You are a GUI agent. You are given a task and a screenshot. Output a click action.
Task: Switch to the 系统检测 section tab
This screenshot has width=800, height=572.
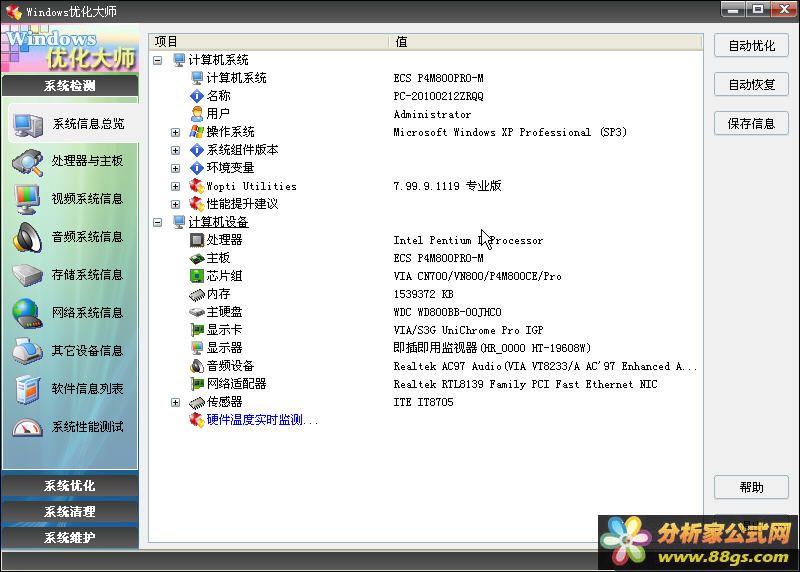pos(70,85)
